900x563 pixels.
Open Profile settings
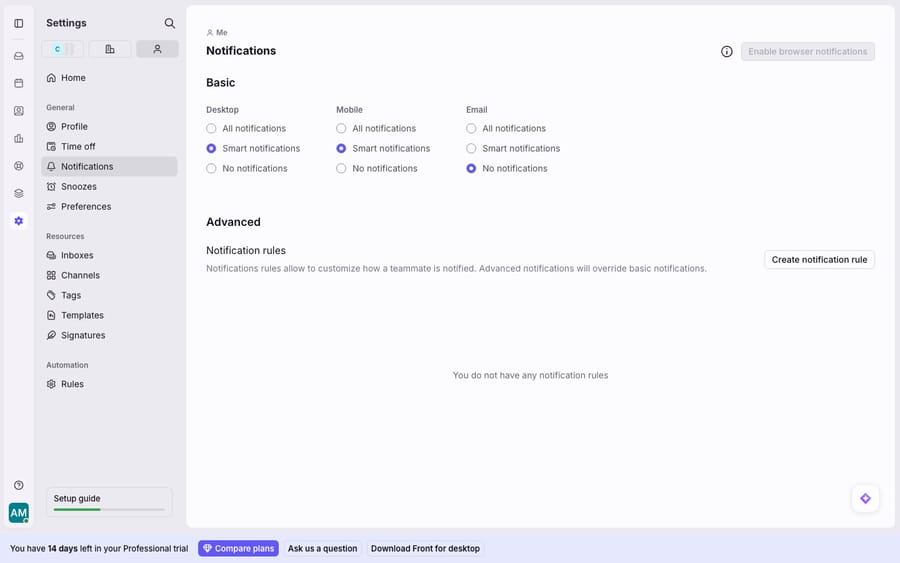(x=109, y=126)
